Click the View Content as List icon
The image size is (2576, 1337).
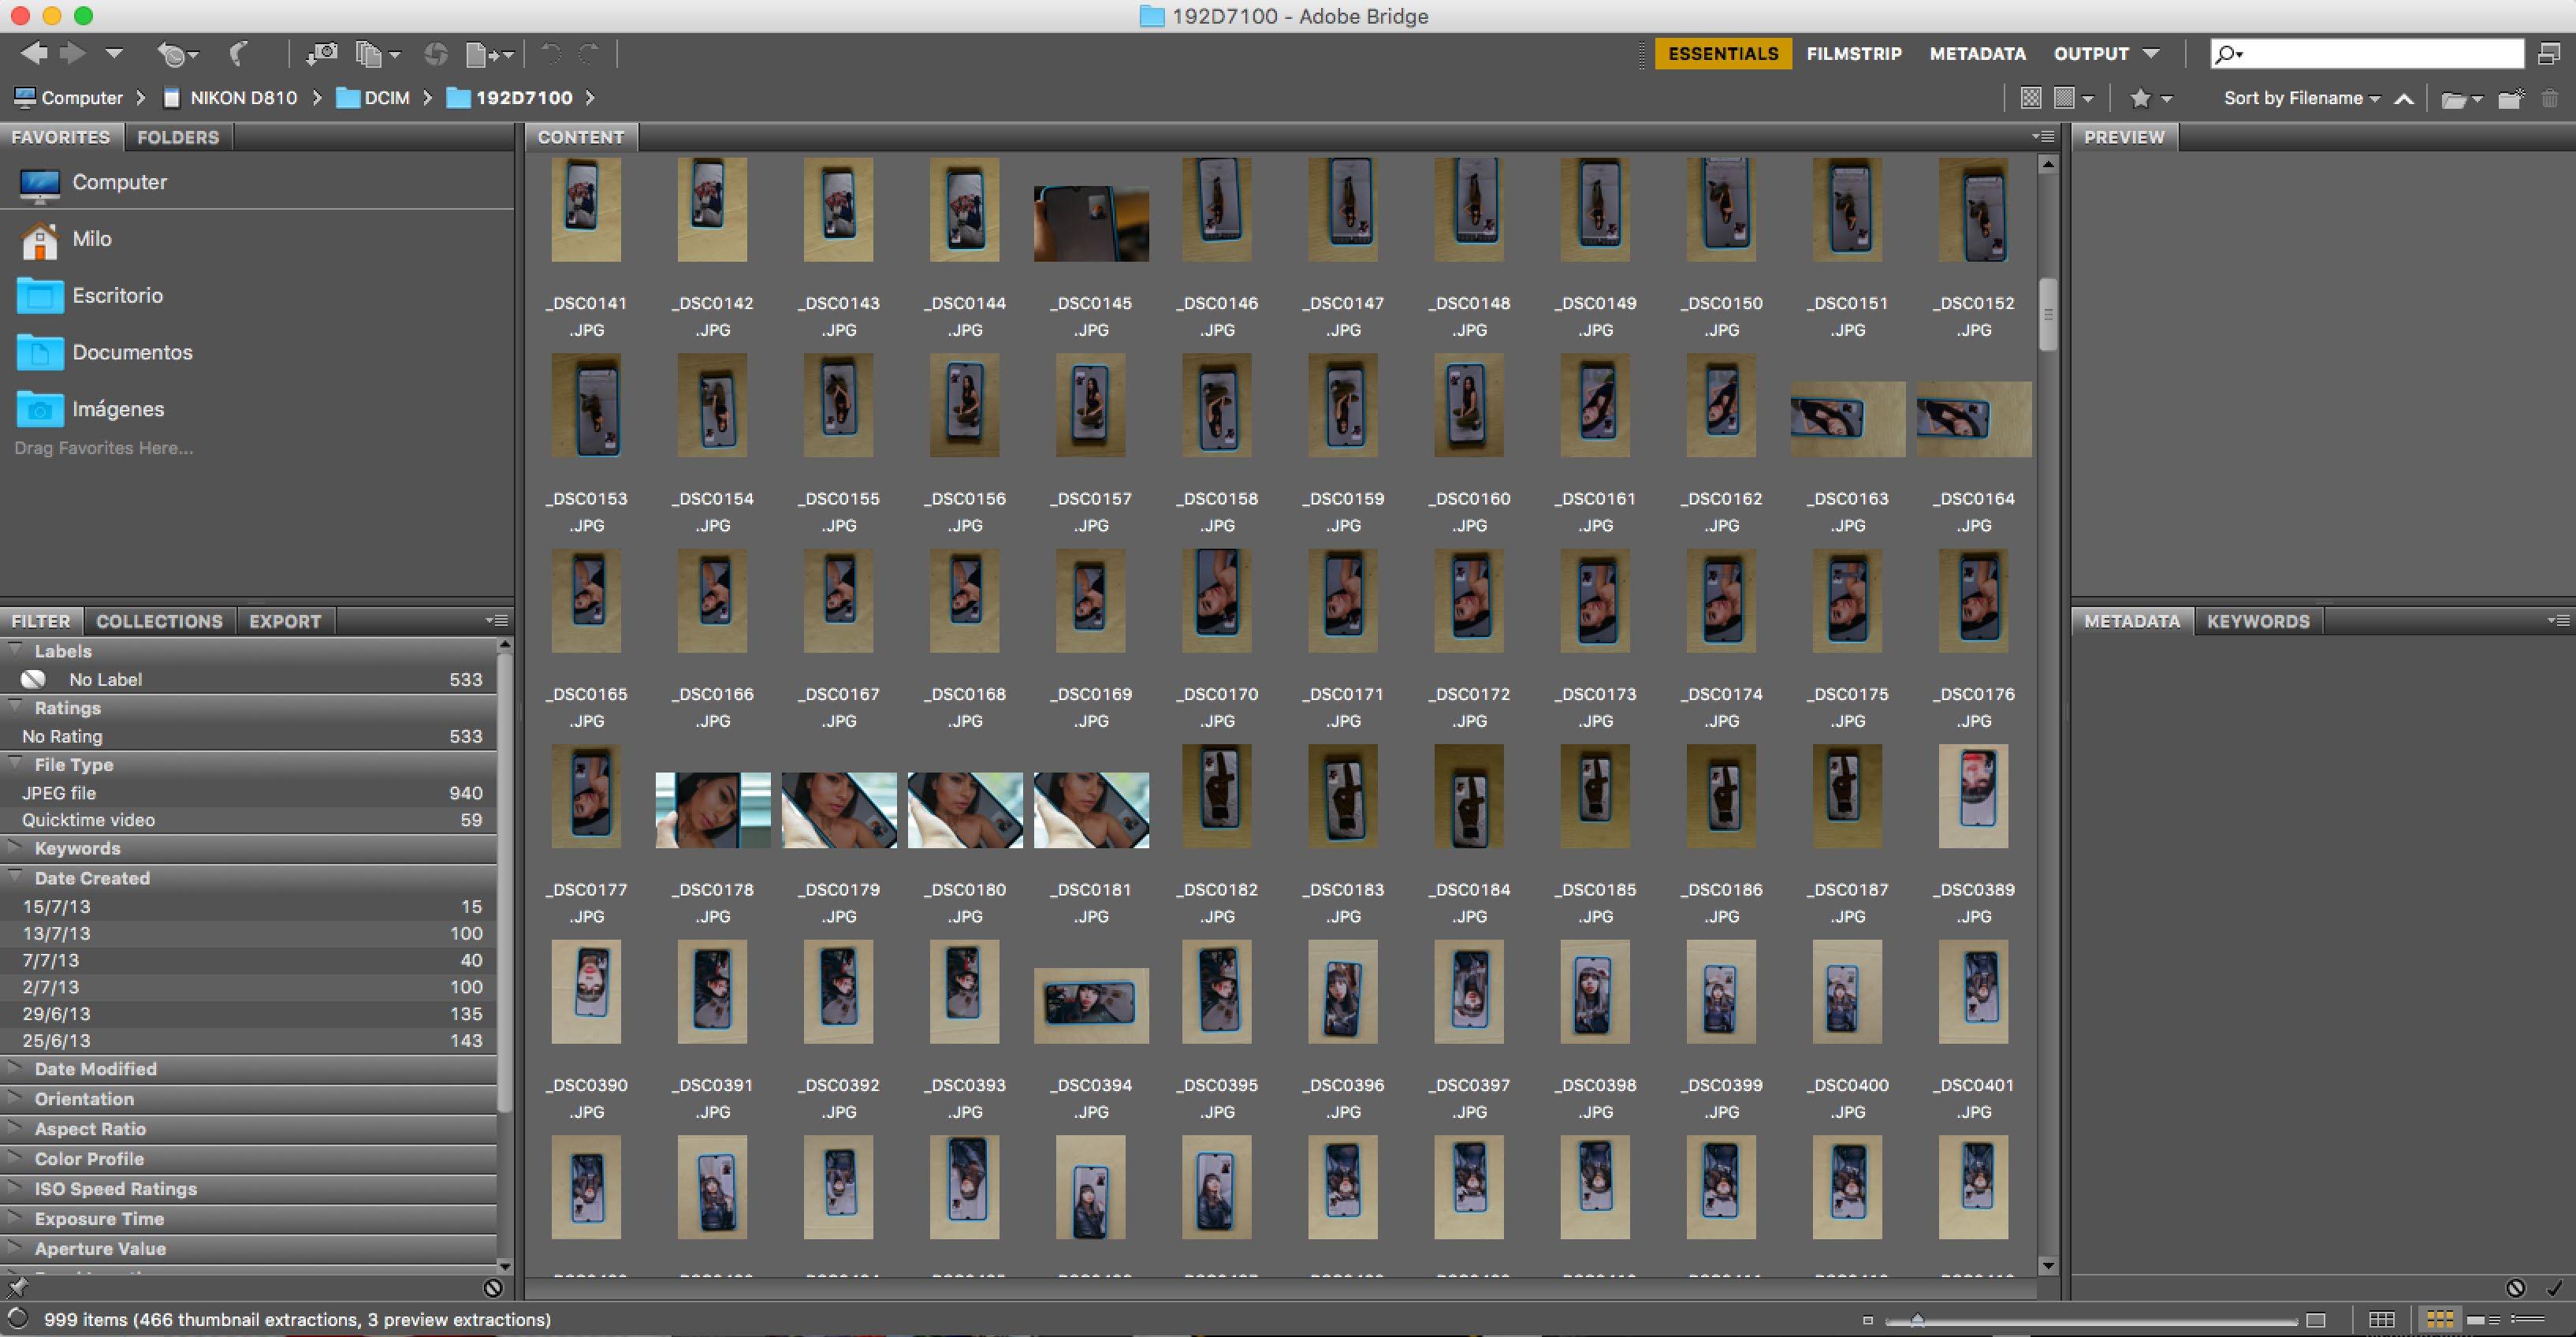(2527, 1319)
